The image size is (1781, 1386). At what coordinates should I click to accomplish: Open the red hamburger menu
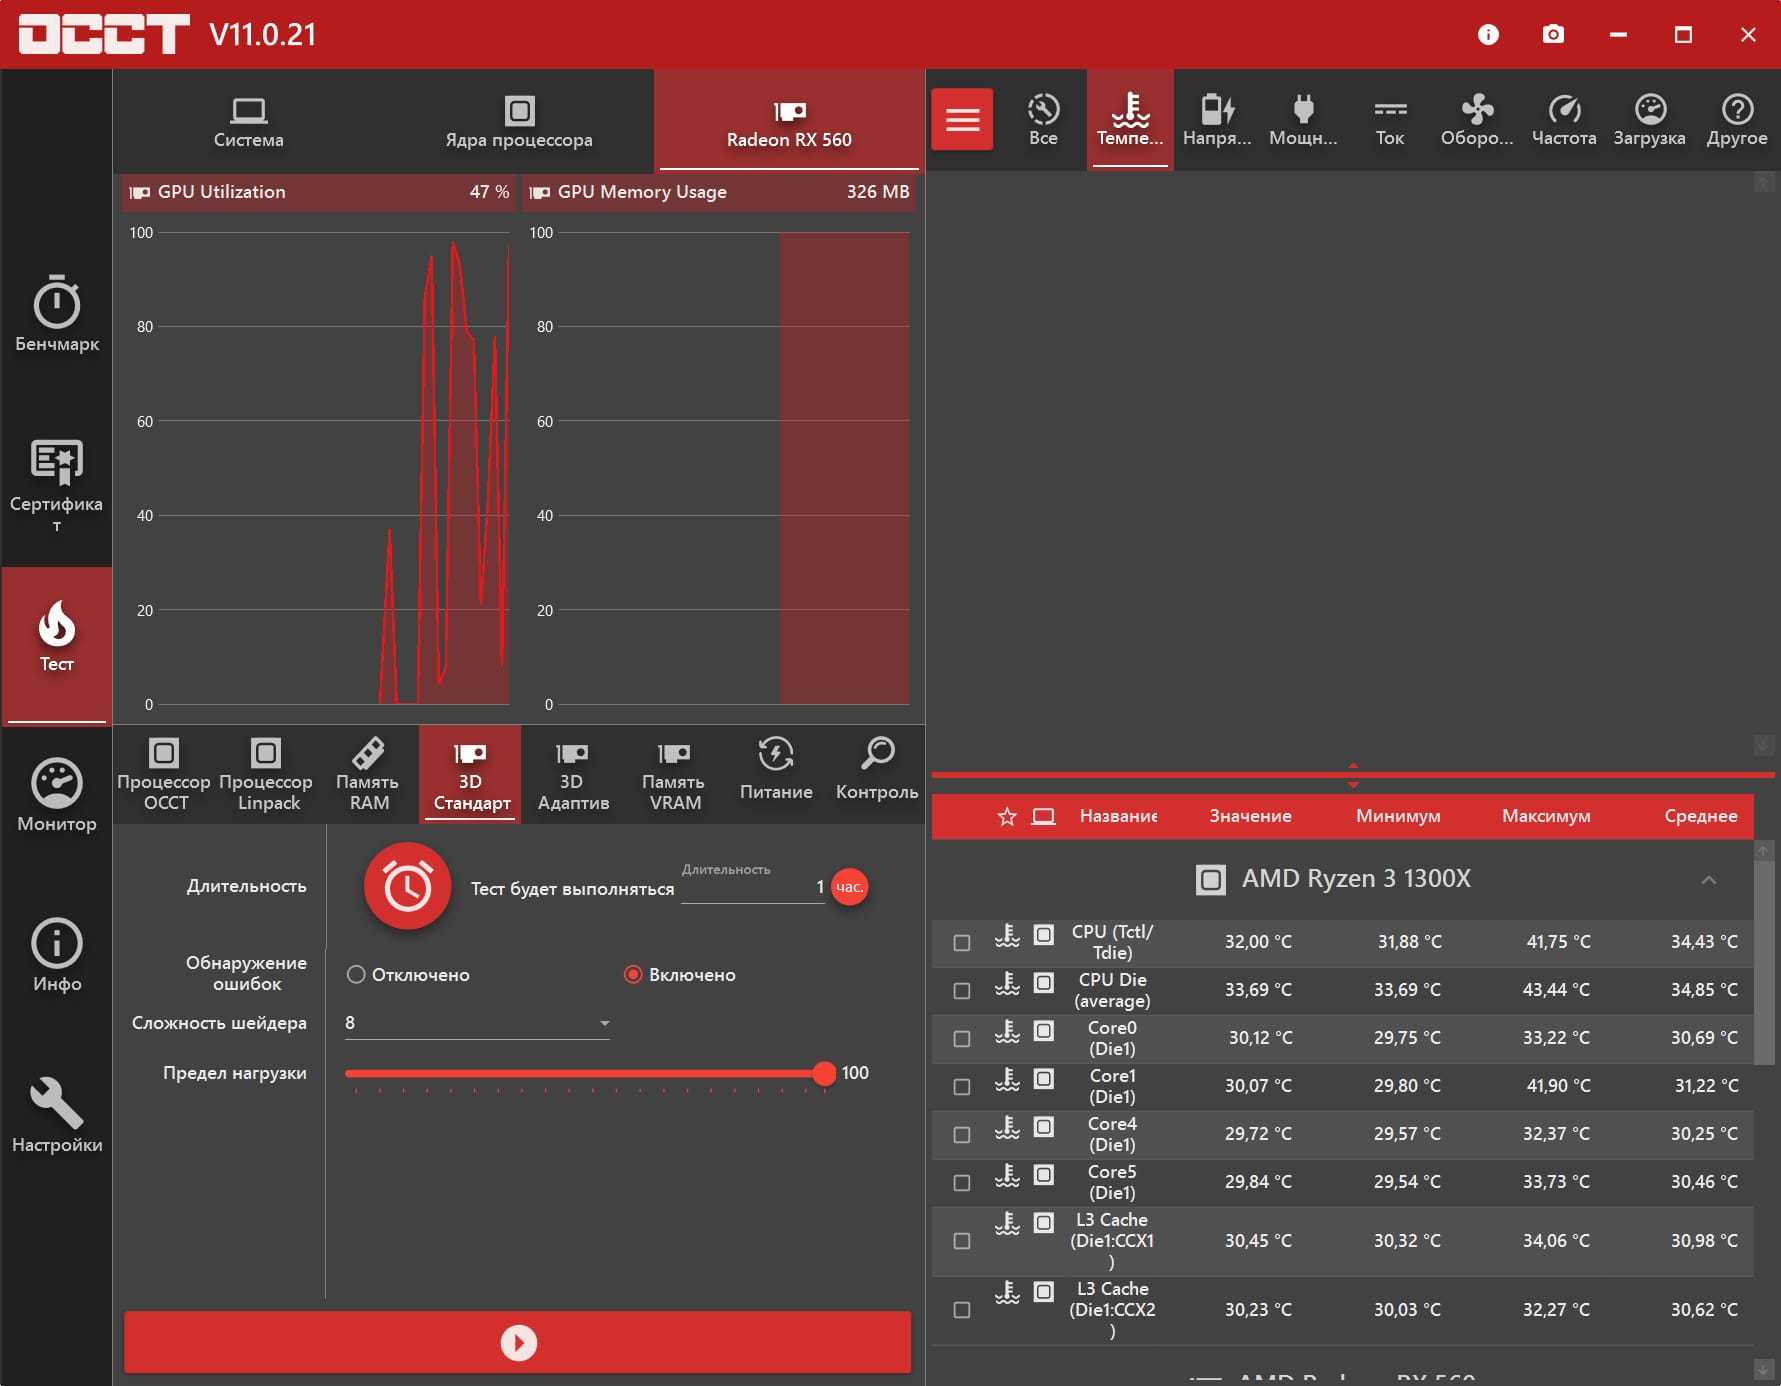962,119
